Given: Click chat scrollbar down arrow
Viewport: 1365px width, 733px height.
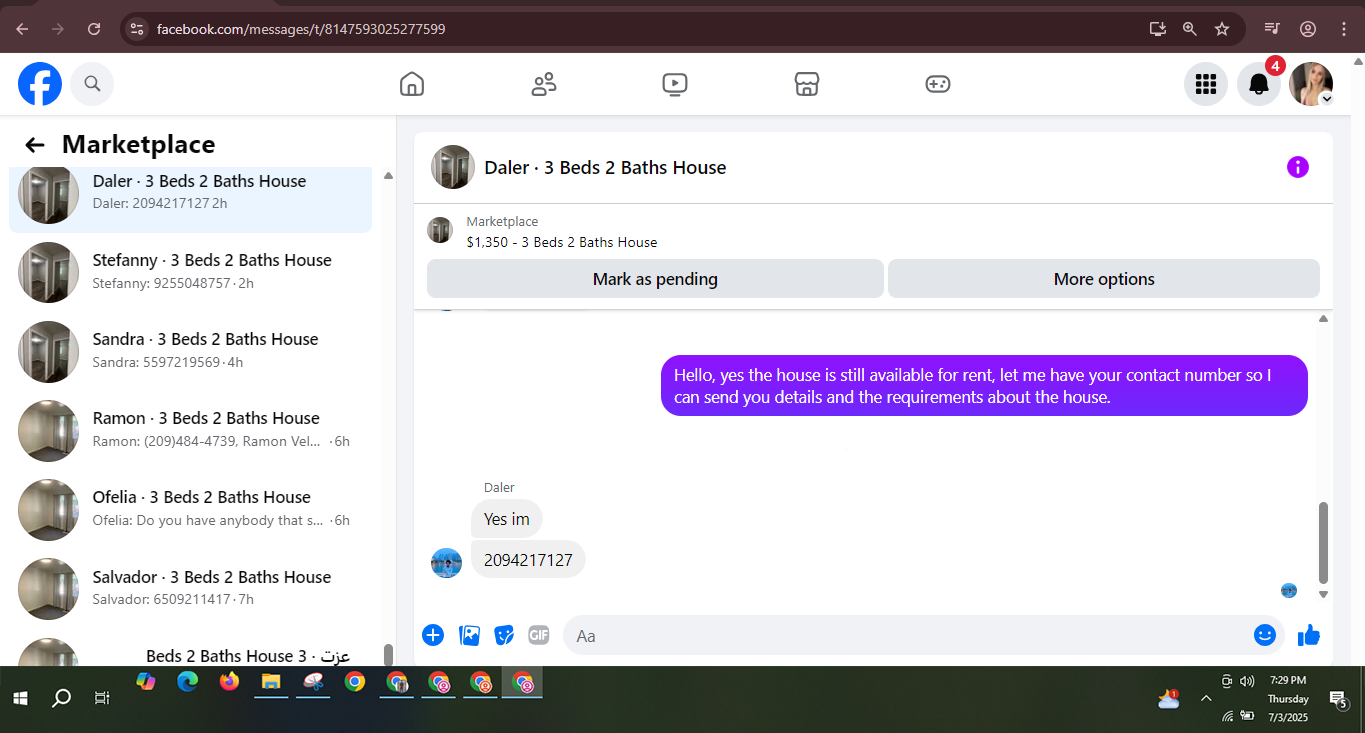Looking at the screenshot, I should pos(1323,595).
